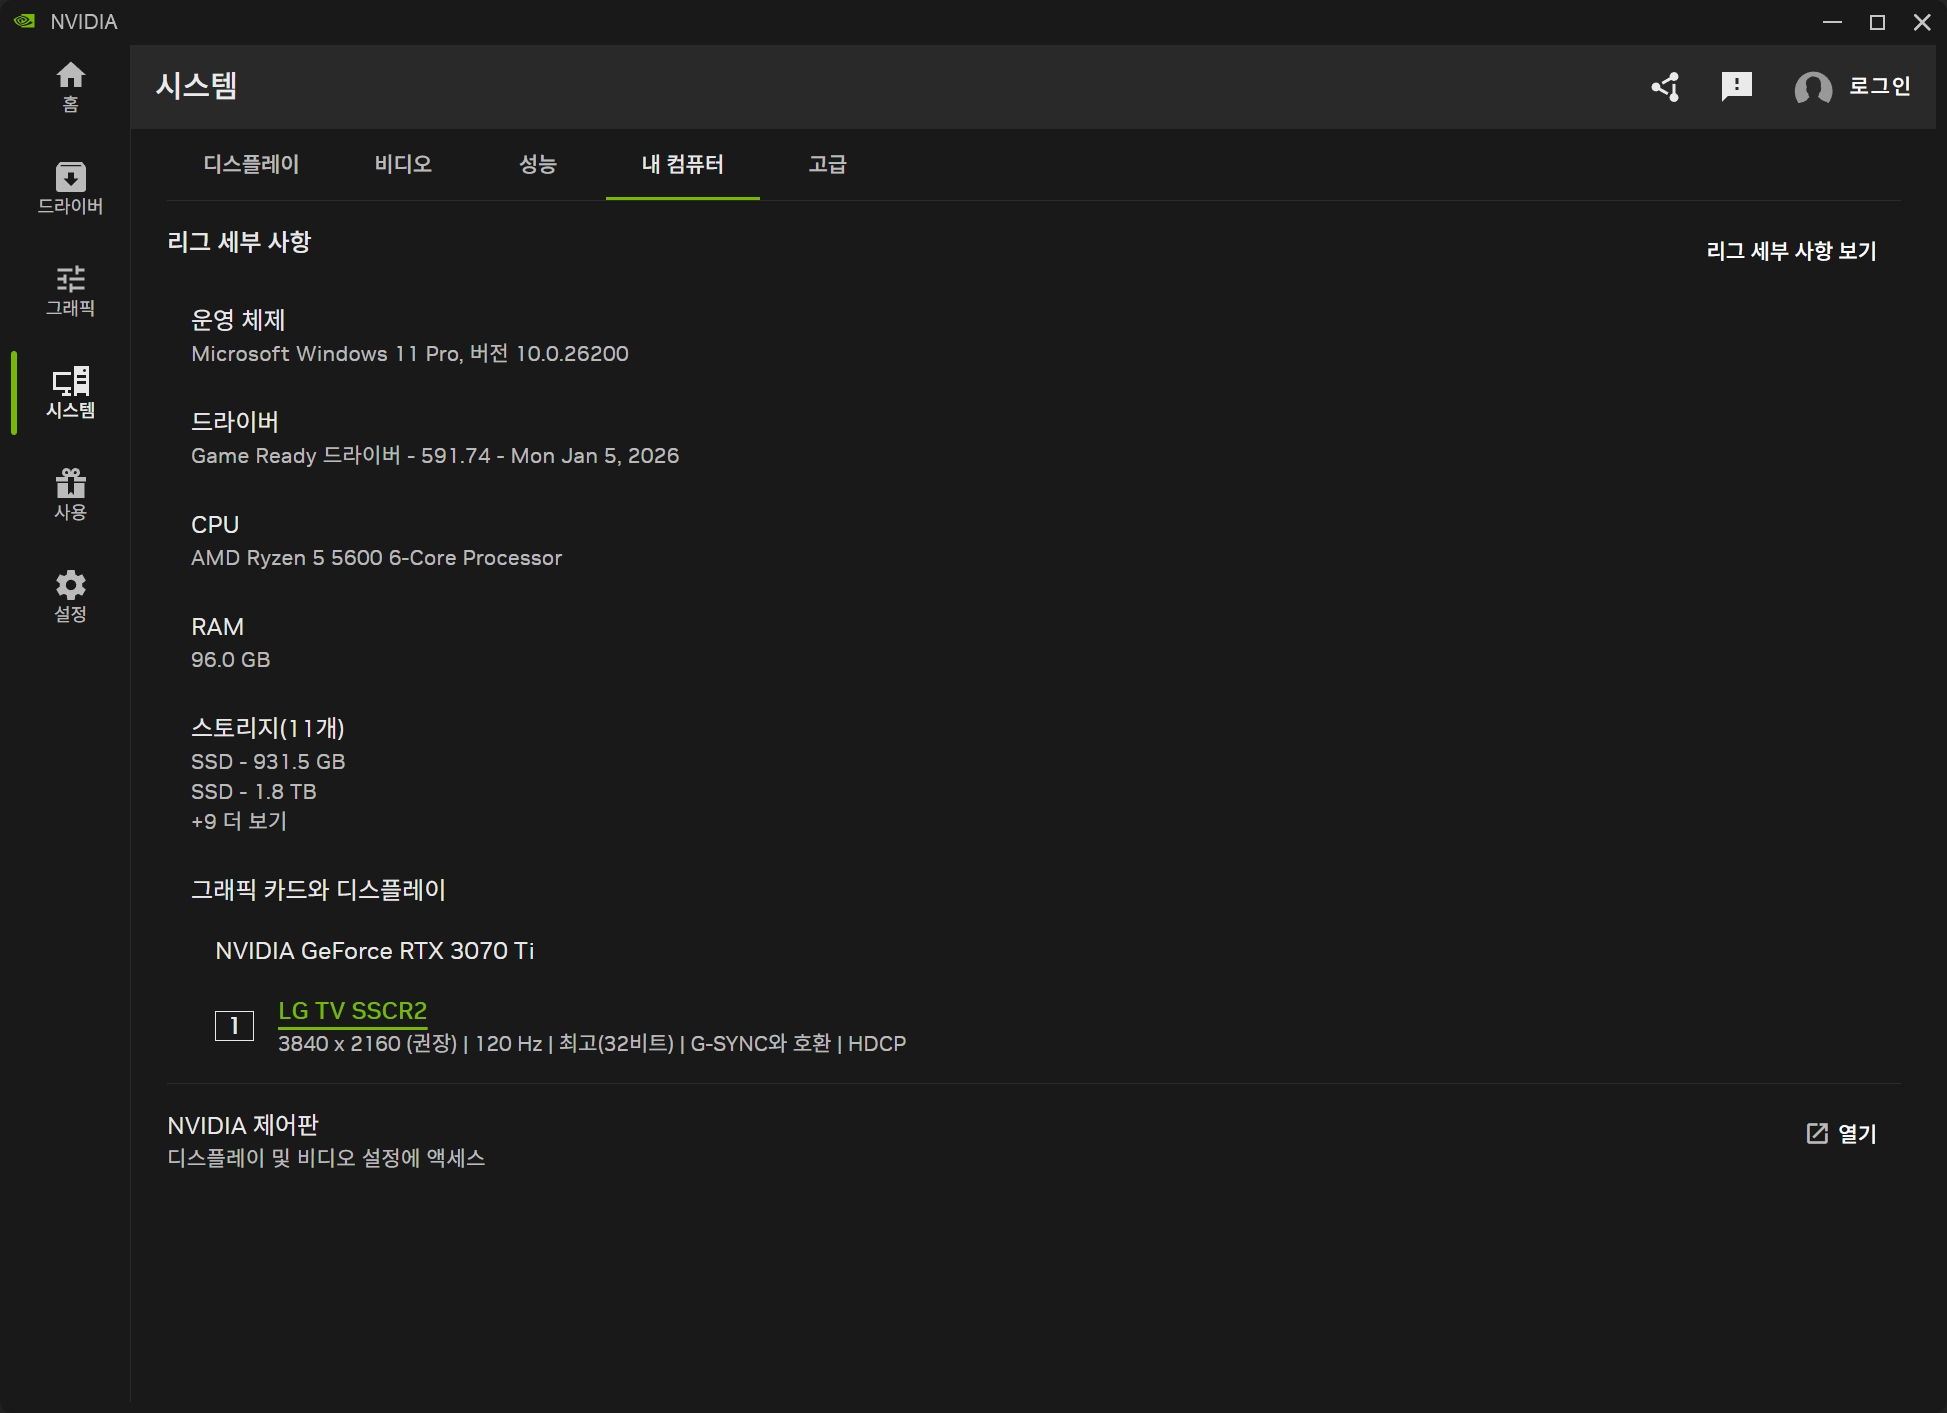Select the 내 컴퓨터 tab
The width and height of the screenshot is (1947, 1413).
(x=682, y=164)
